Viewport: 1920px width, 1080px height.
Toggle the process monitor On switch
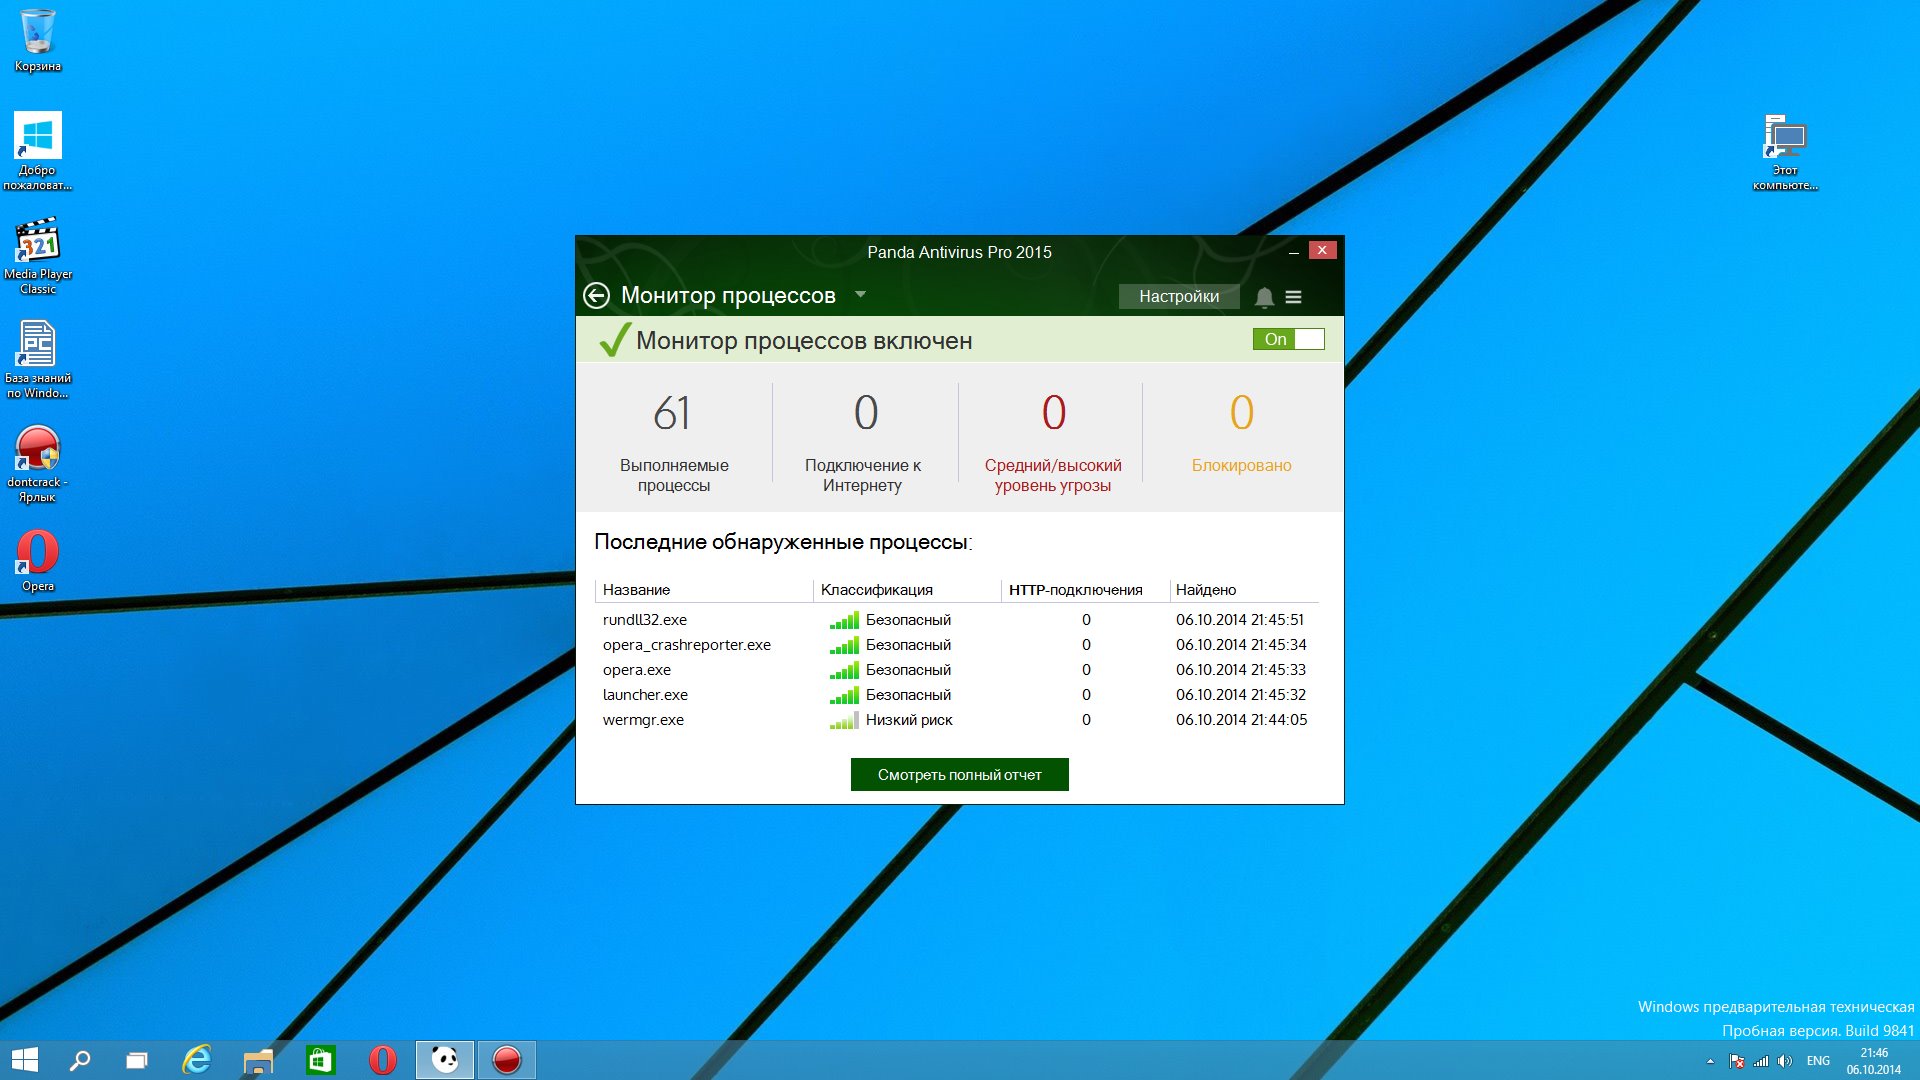[1288, 339]
